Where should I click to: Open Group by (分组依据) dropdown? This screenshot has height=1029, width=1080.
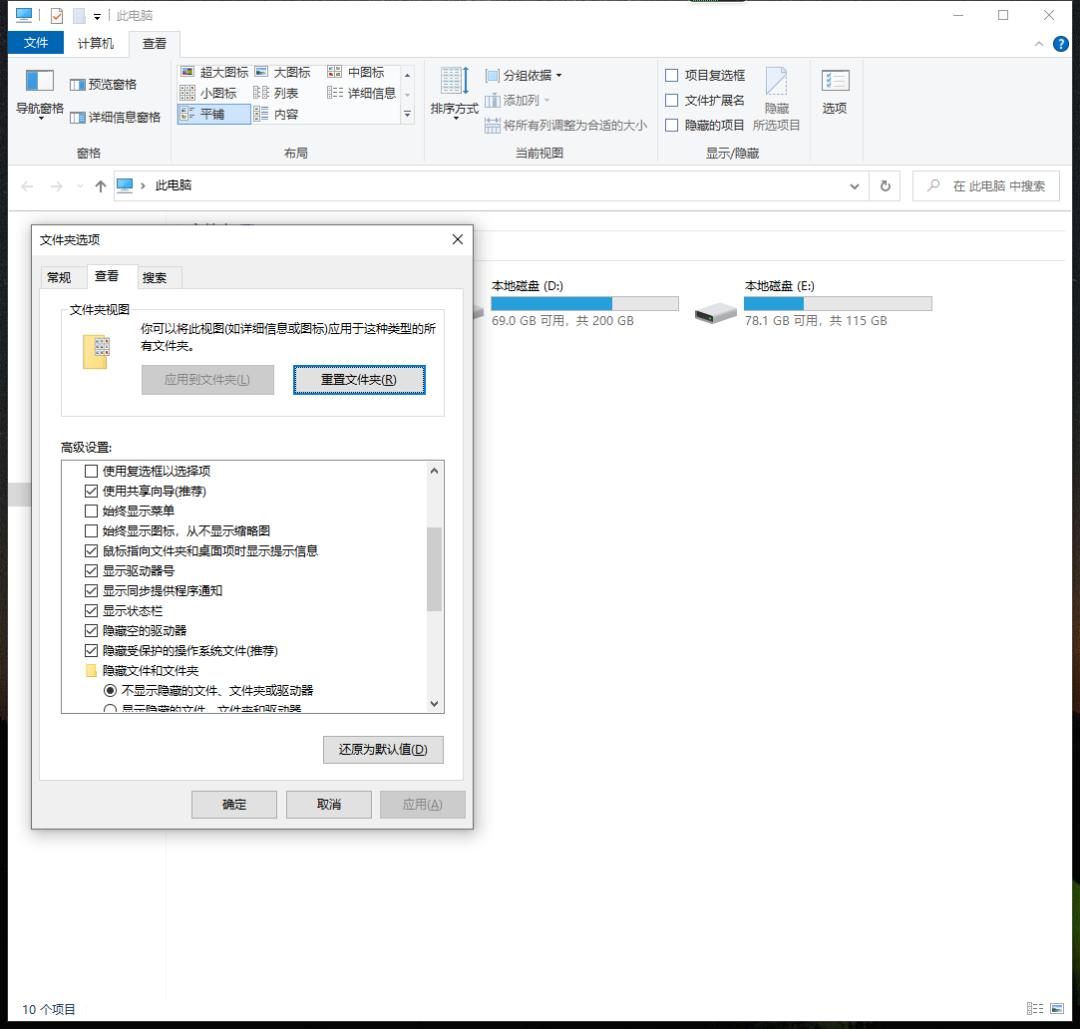point(523,75)
